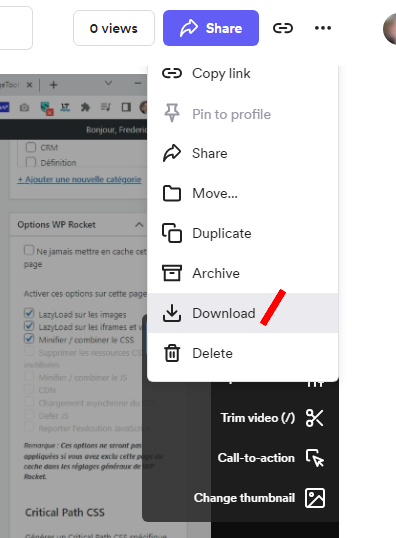Screen dimensions: 396x538
Task: Enable Ne jamais mettre en cache checkbox
Action: (x=29, y=250)
